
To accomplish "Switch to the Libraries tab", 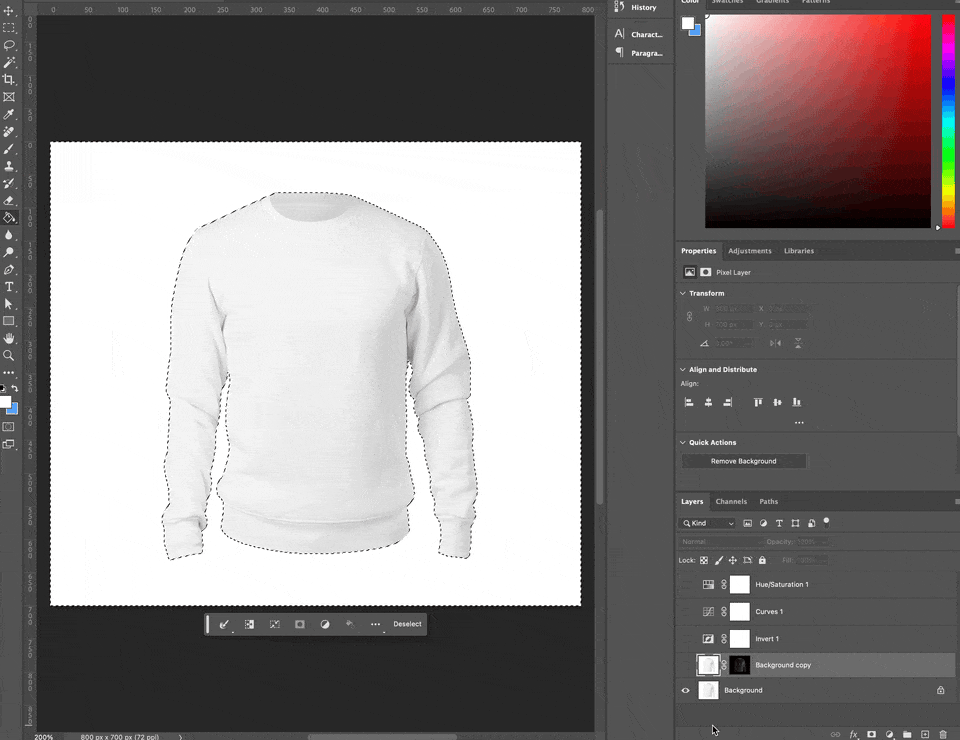I will (799, 251).
